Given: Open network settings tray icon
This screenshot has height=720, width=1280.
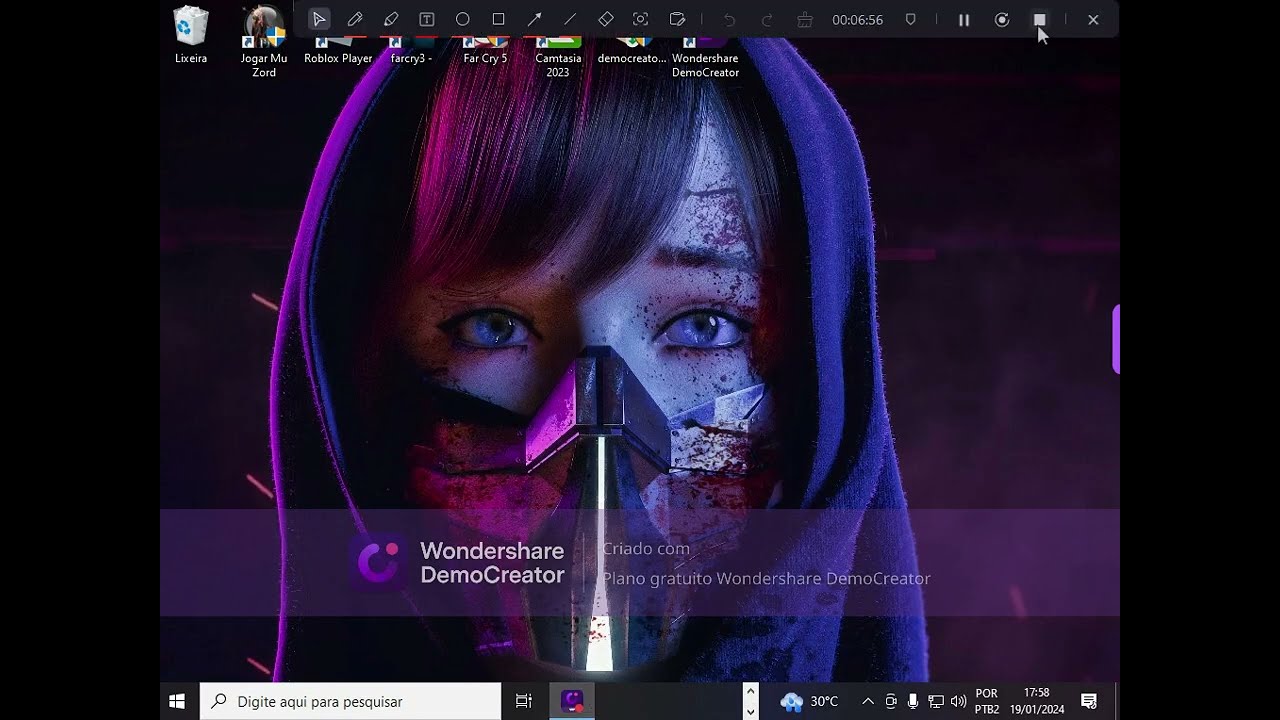Looking at the screenshot, I should tap(936, 701).
